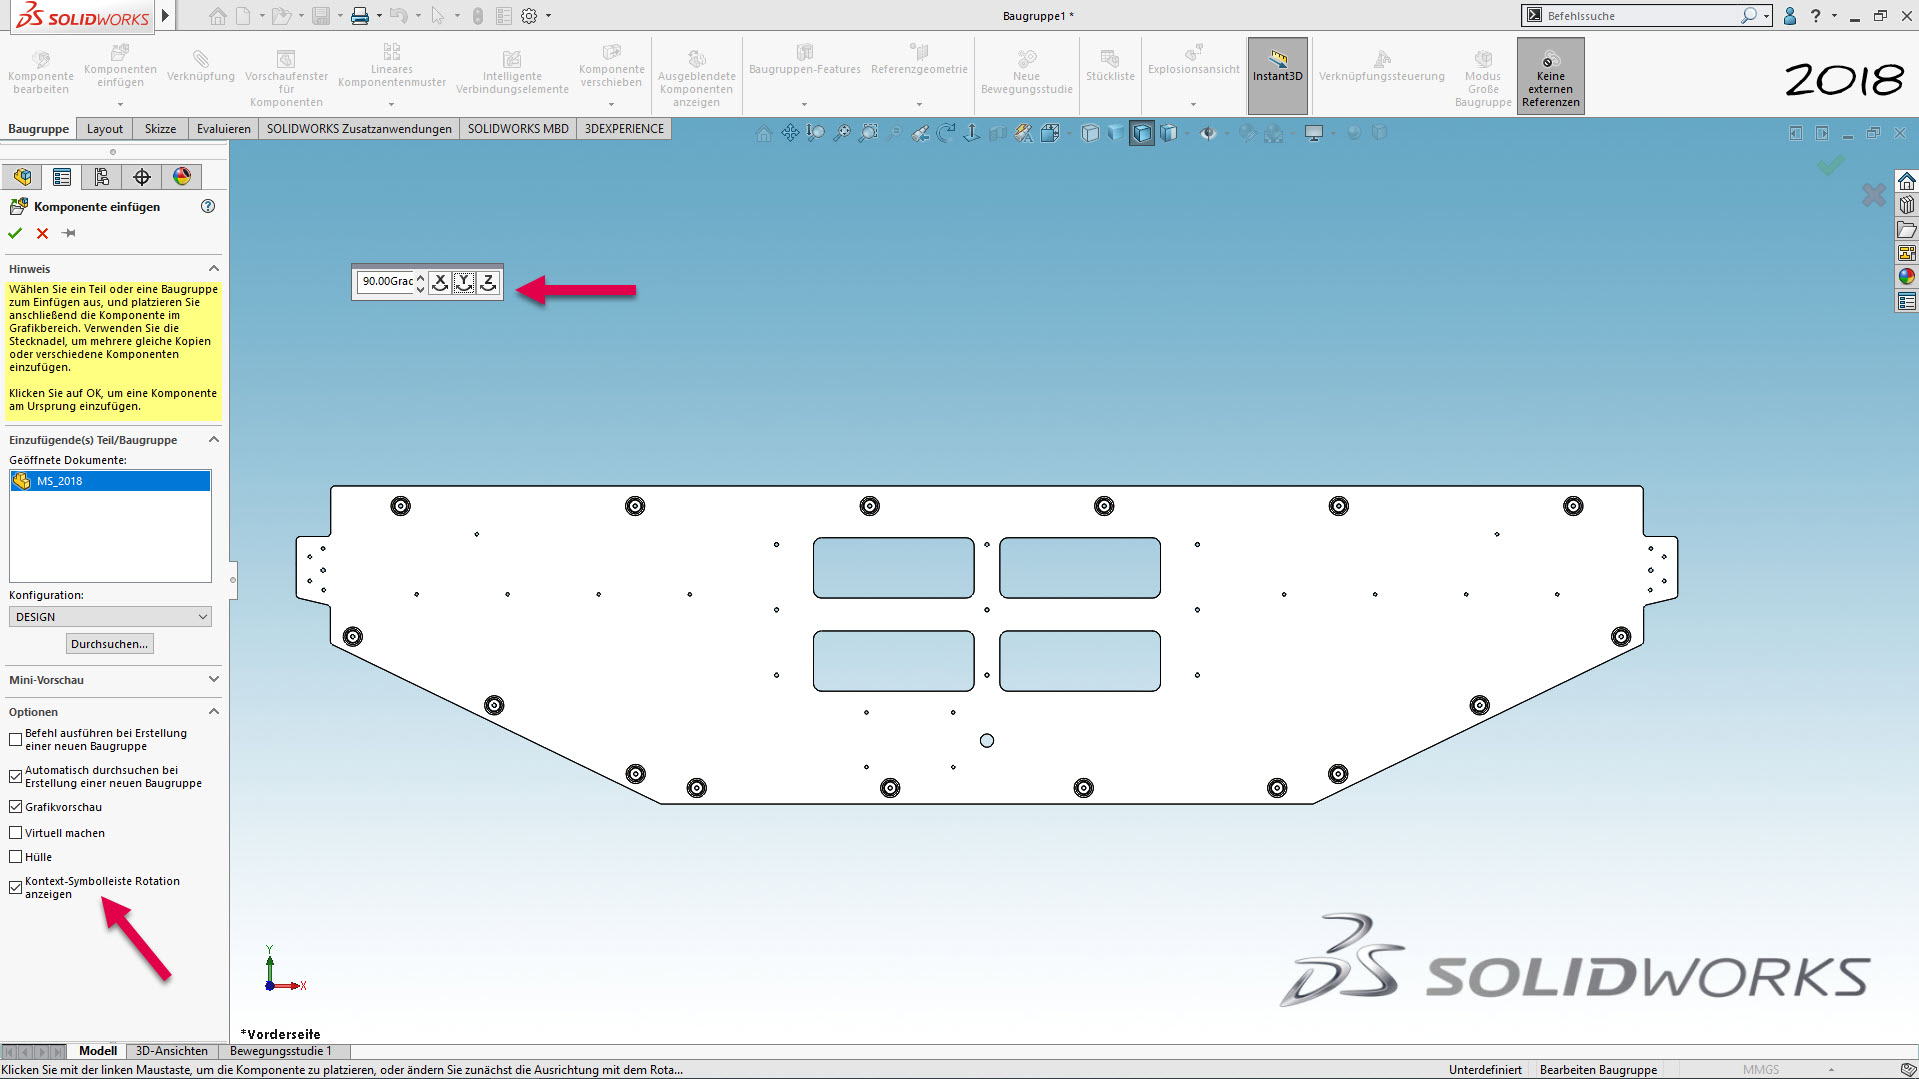This screenshot has height=1079, width=1919.
Task: Select wireframe display style cube
Action: pos(1090,133)
